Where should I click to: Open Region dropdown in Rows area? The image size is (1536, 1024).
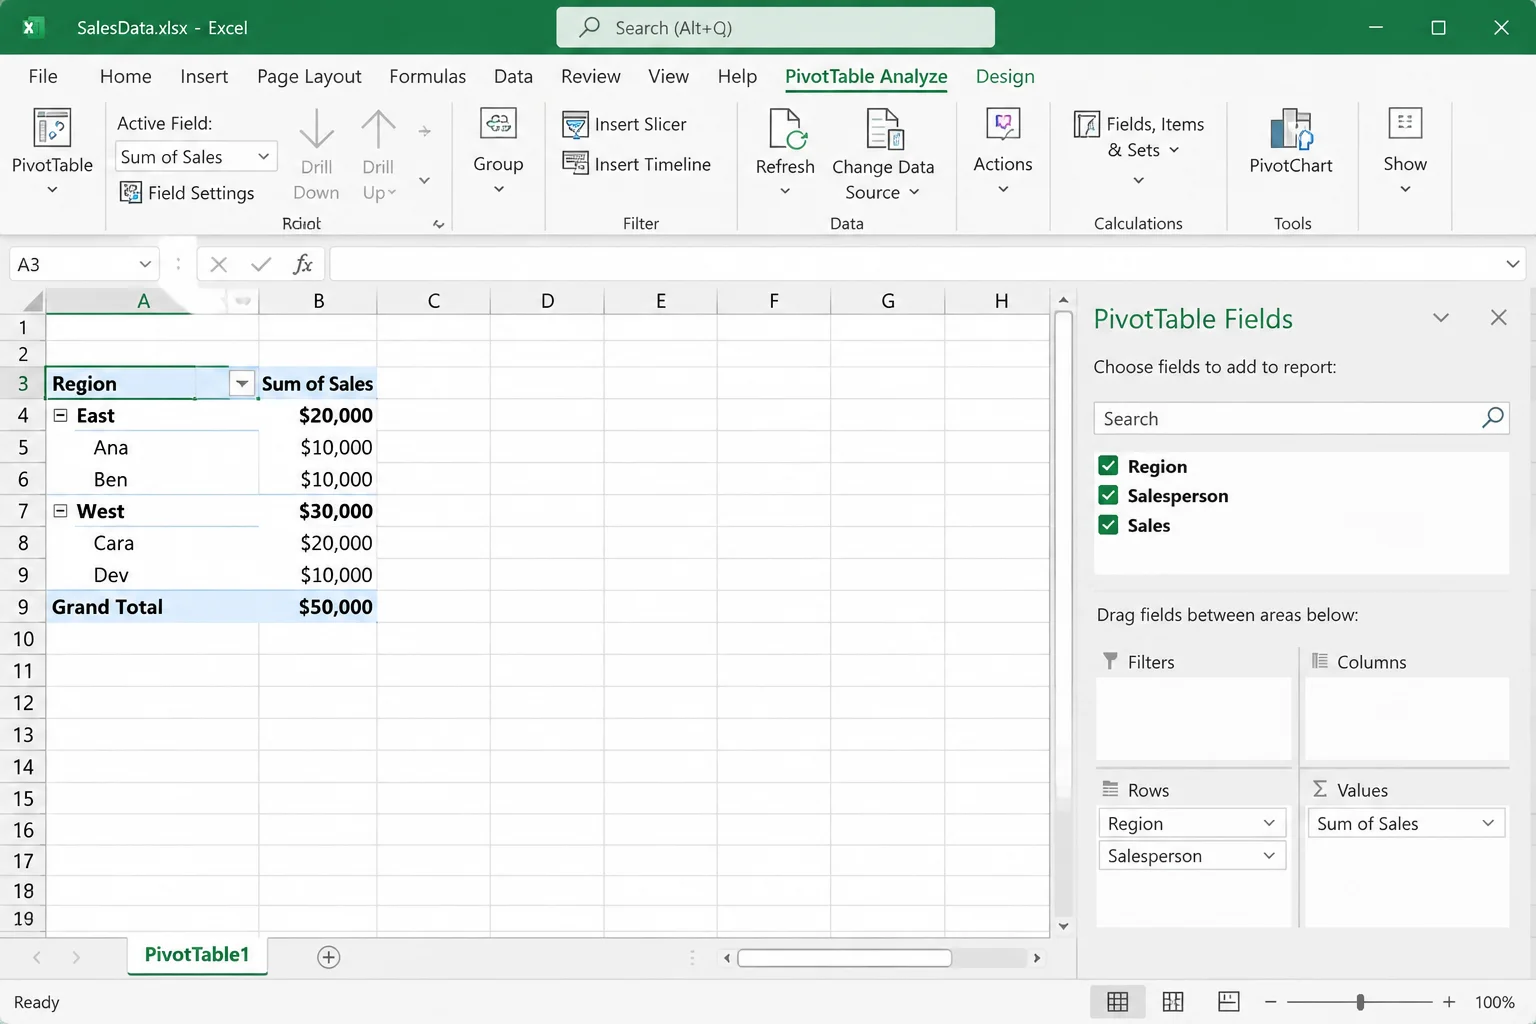[x=1269, y=823]
